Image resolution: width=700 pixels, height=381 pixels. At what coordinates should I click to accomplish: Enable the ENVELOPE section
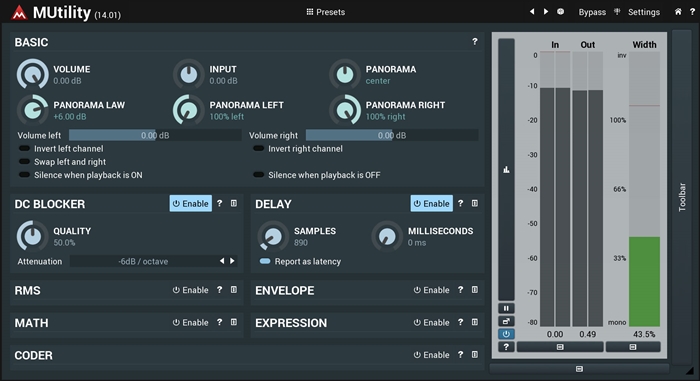coord(432,290)
